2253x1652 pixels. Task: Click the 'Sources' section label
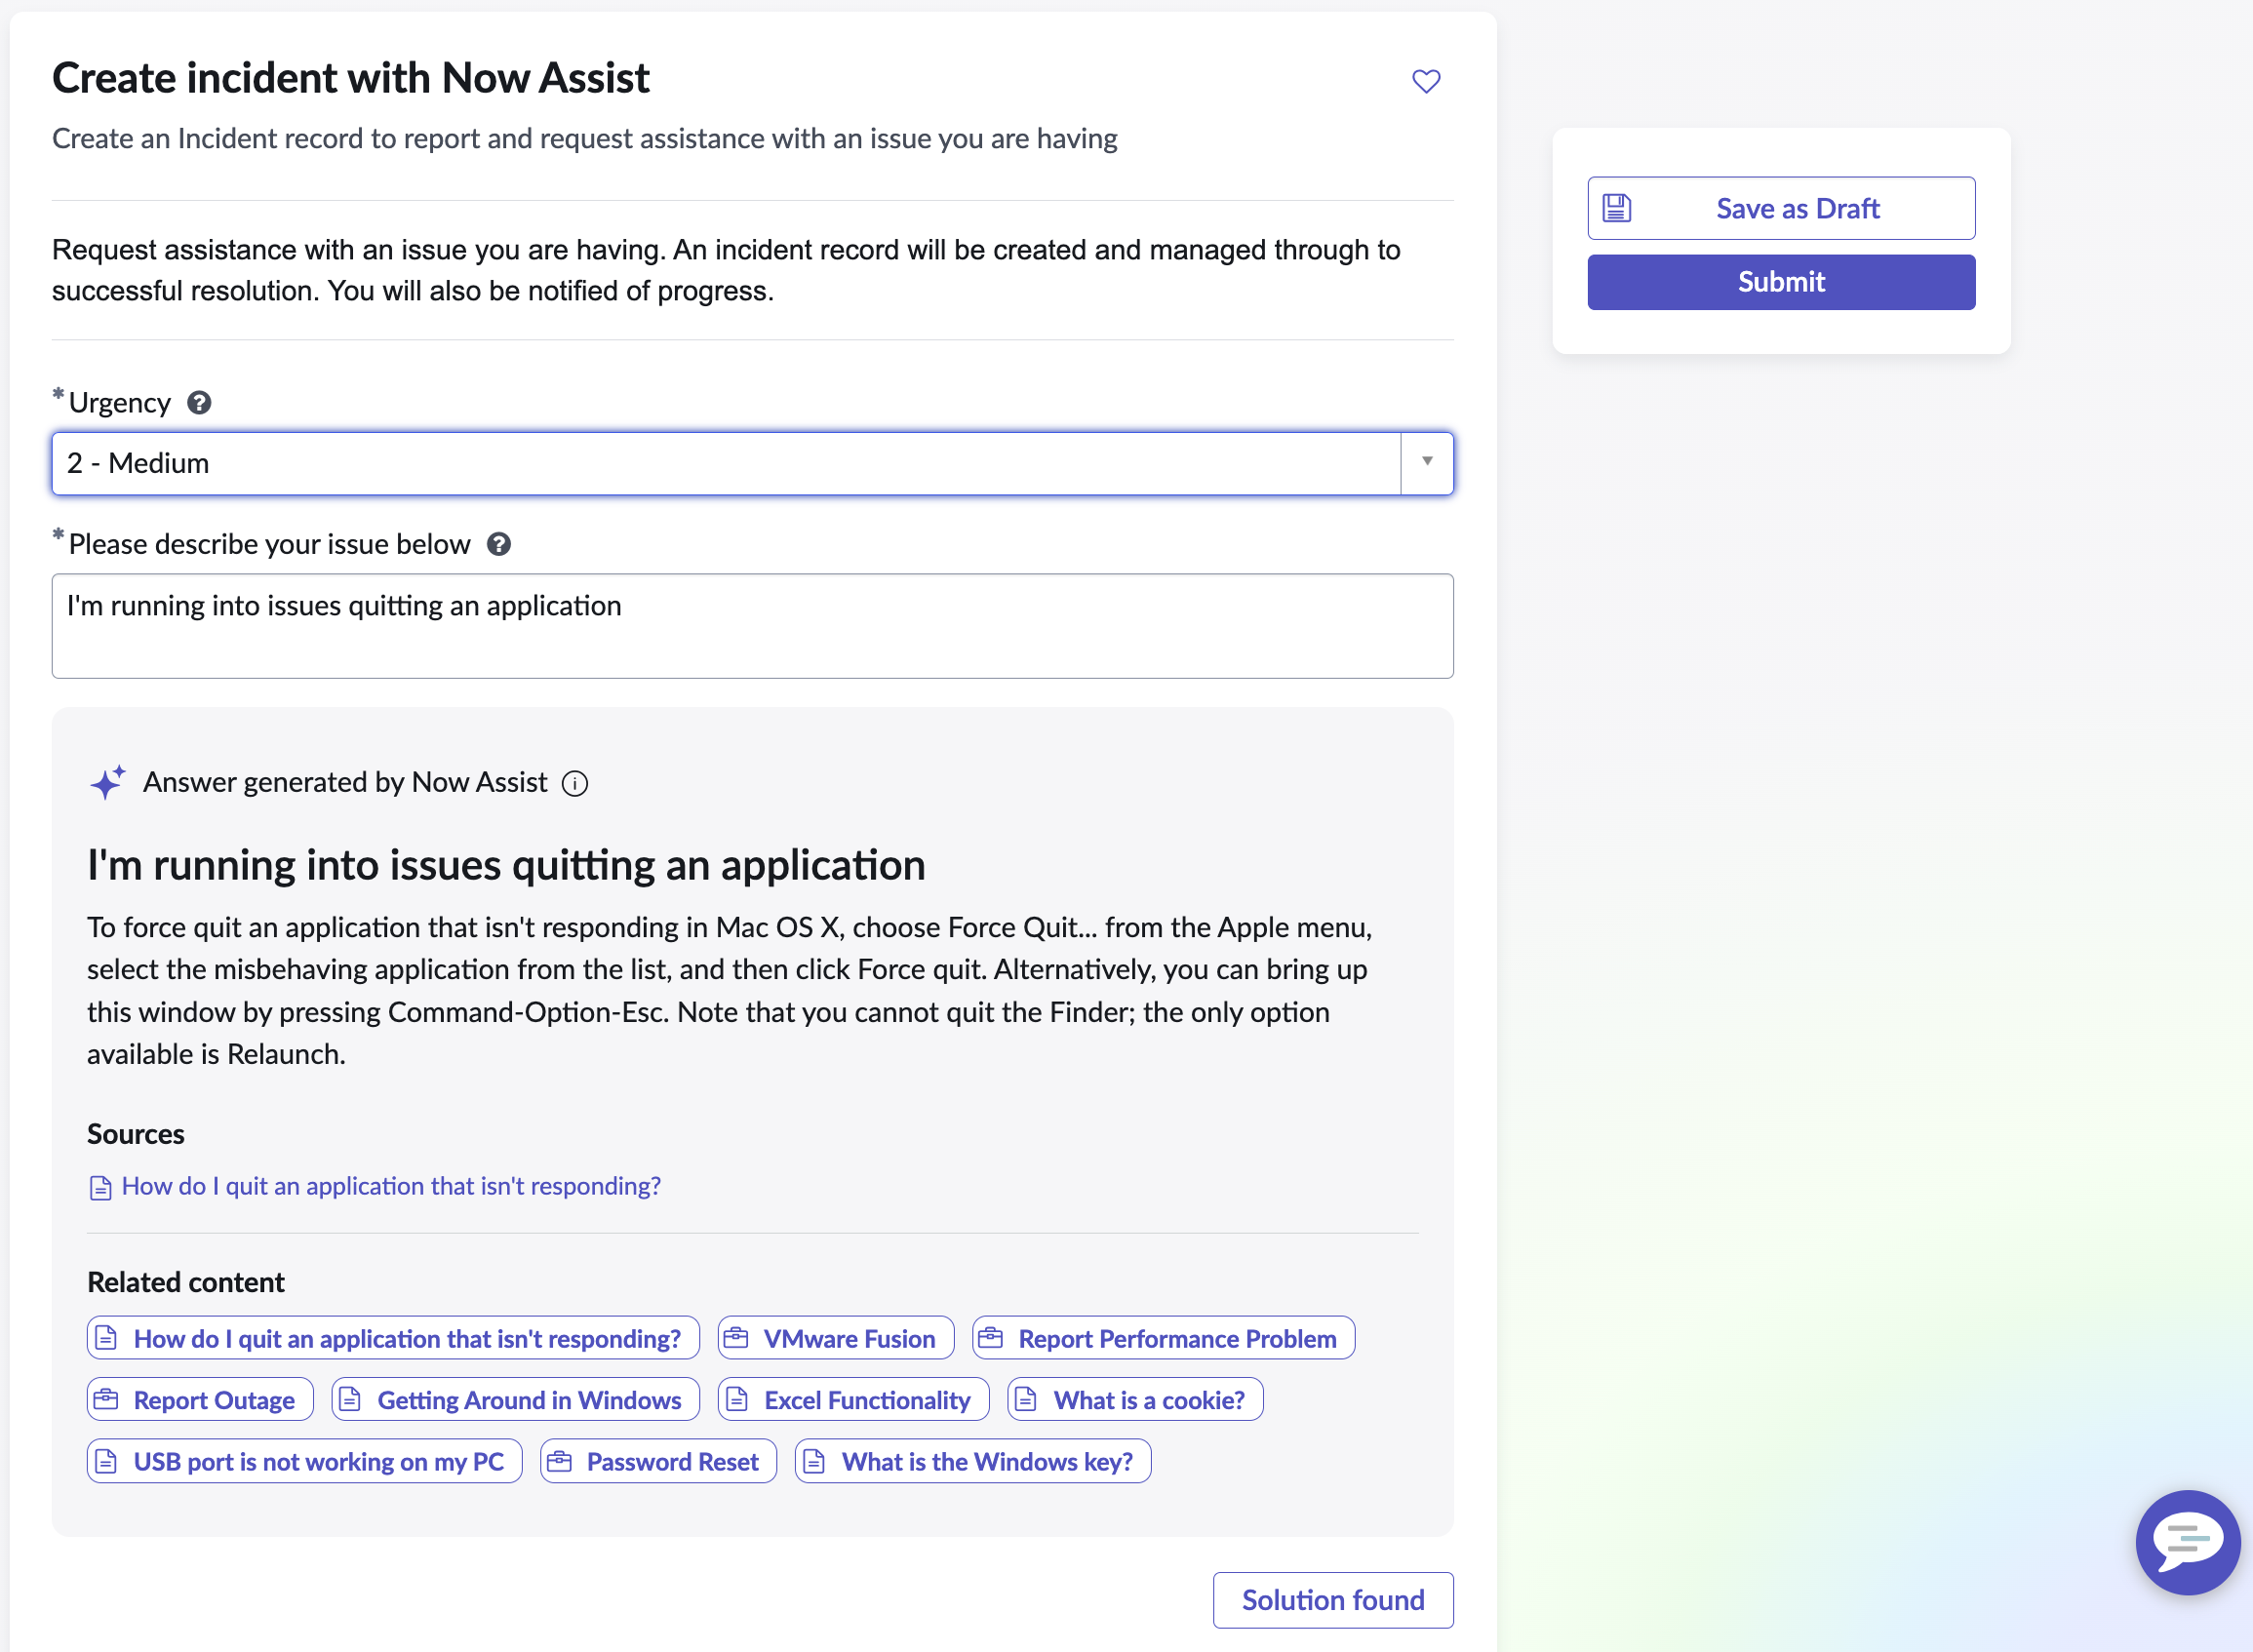coord(136,1134)
